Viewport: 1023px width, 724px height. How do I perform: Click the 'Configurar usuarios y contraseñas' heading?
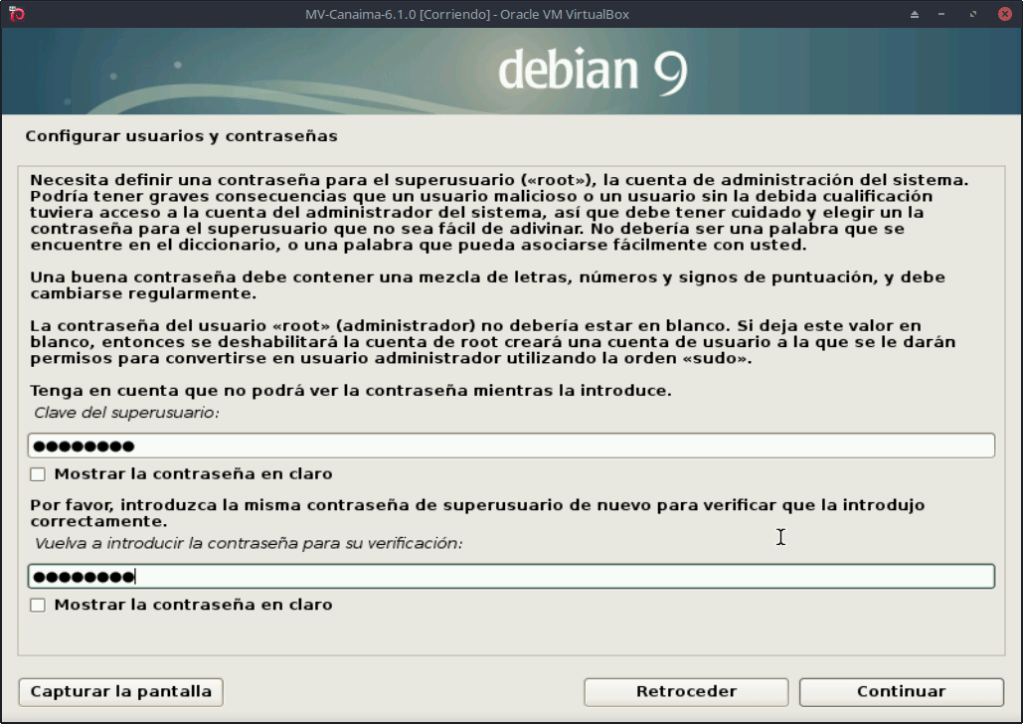181,135
